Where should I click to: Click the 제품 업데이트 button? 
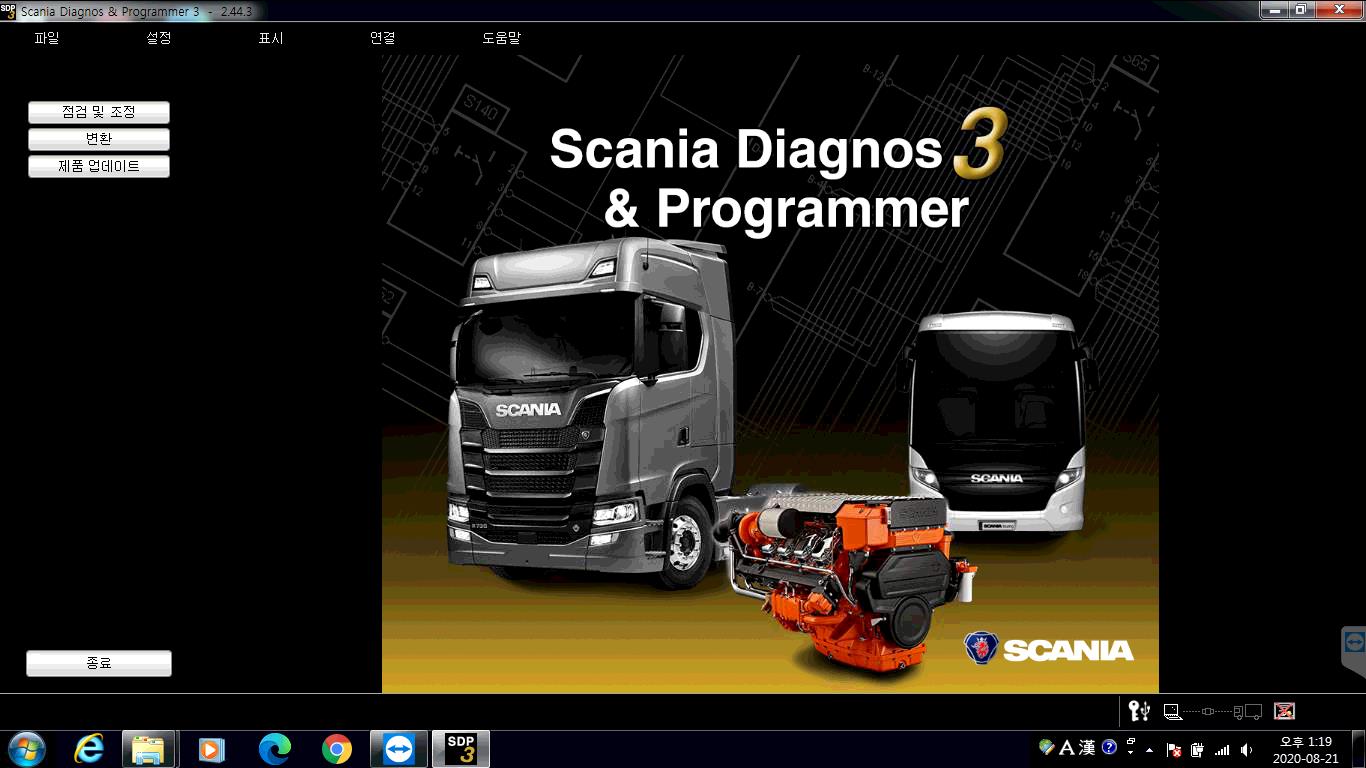(99, 166)
